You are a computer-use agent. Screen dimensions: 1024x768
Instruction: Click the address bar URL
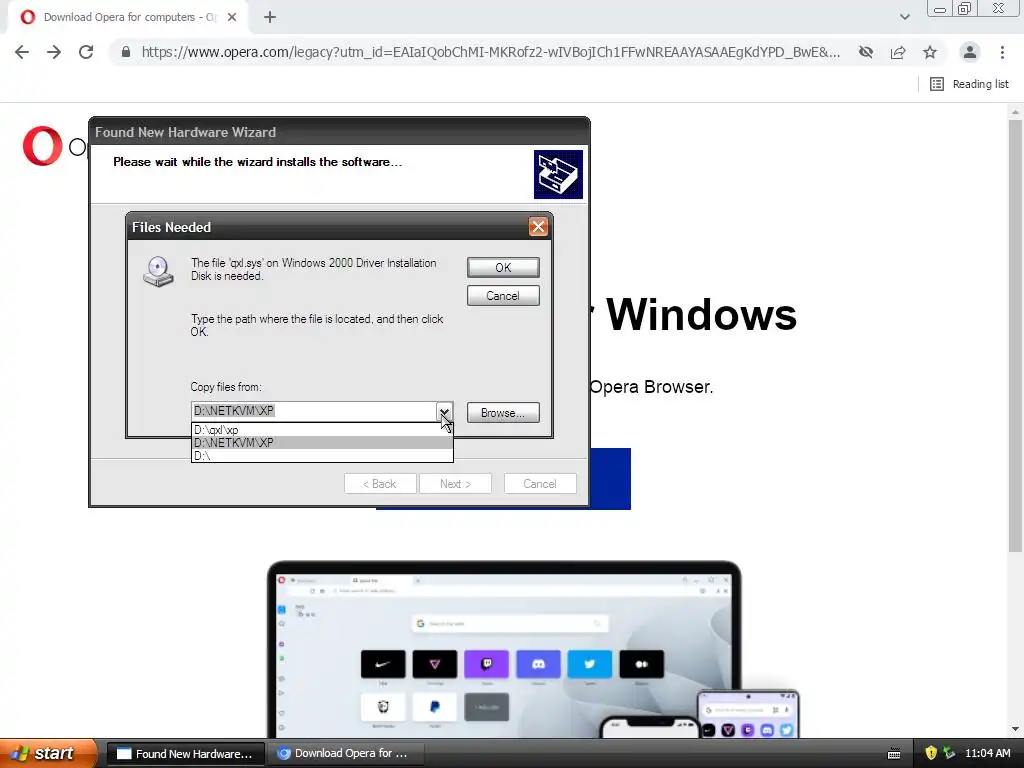(490, 52)
